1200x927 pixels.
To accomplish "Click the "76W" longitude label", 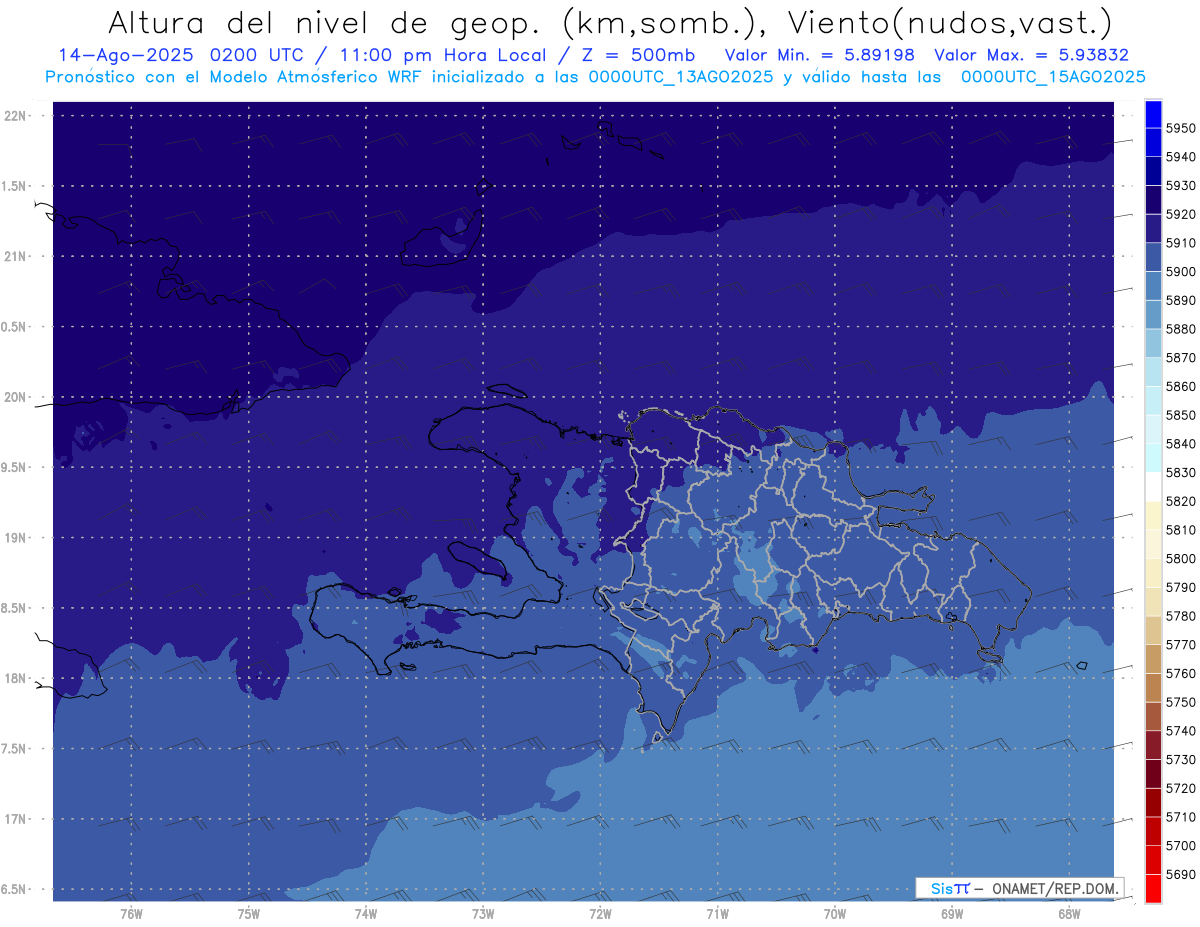I will click(x=131, y=913).
